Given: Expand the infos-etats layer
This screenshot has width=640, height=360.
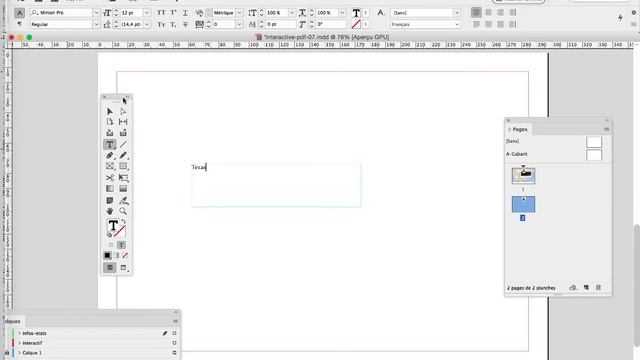Looking at the screenshot, I should point(19,333).
